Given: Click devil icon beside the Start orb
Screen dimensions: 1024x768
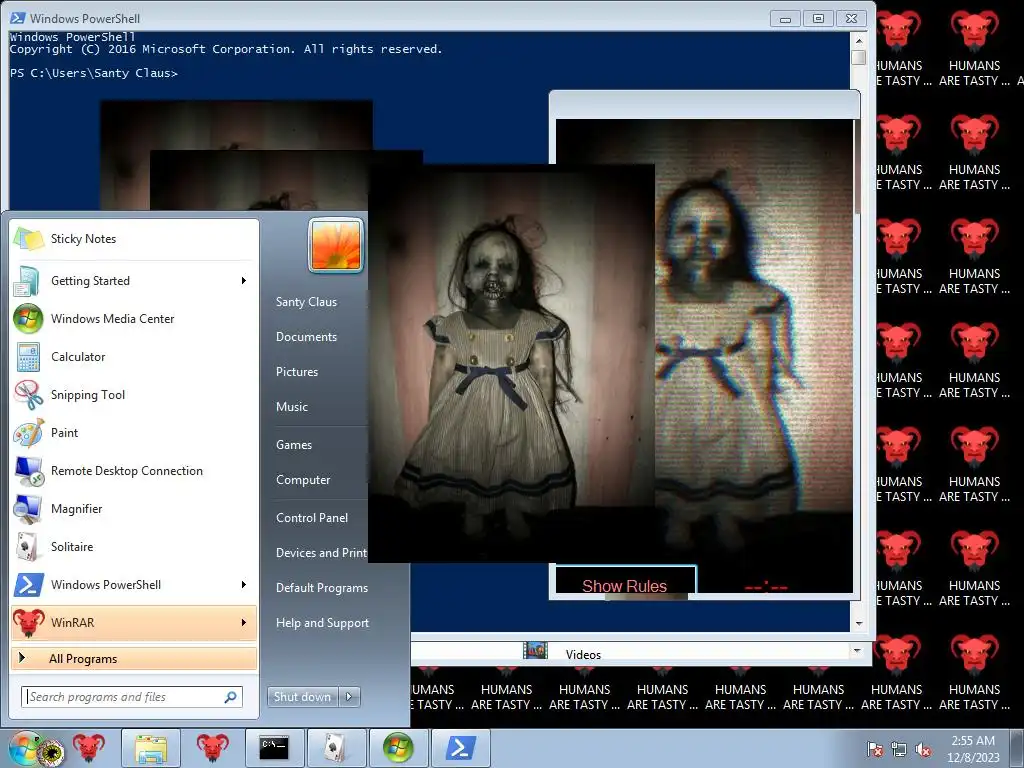Looking at the screenshot, I should tap(89, 748).
